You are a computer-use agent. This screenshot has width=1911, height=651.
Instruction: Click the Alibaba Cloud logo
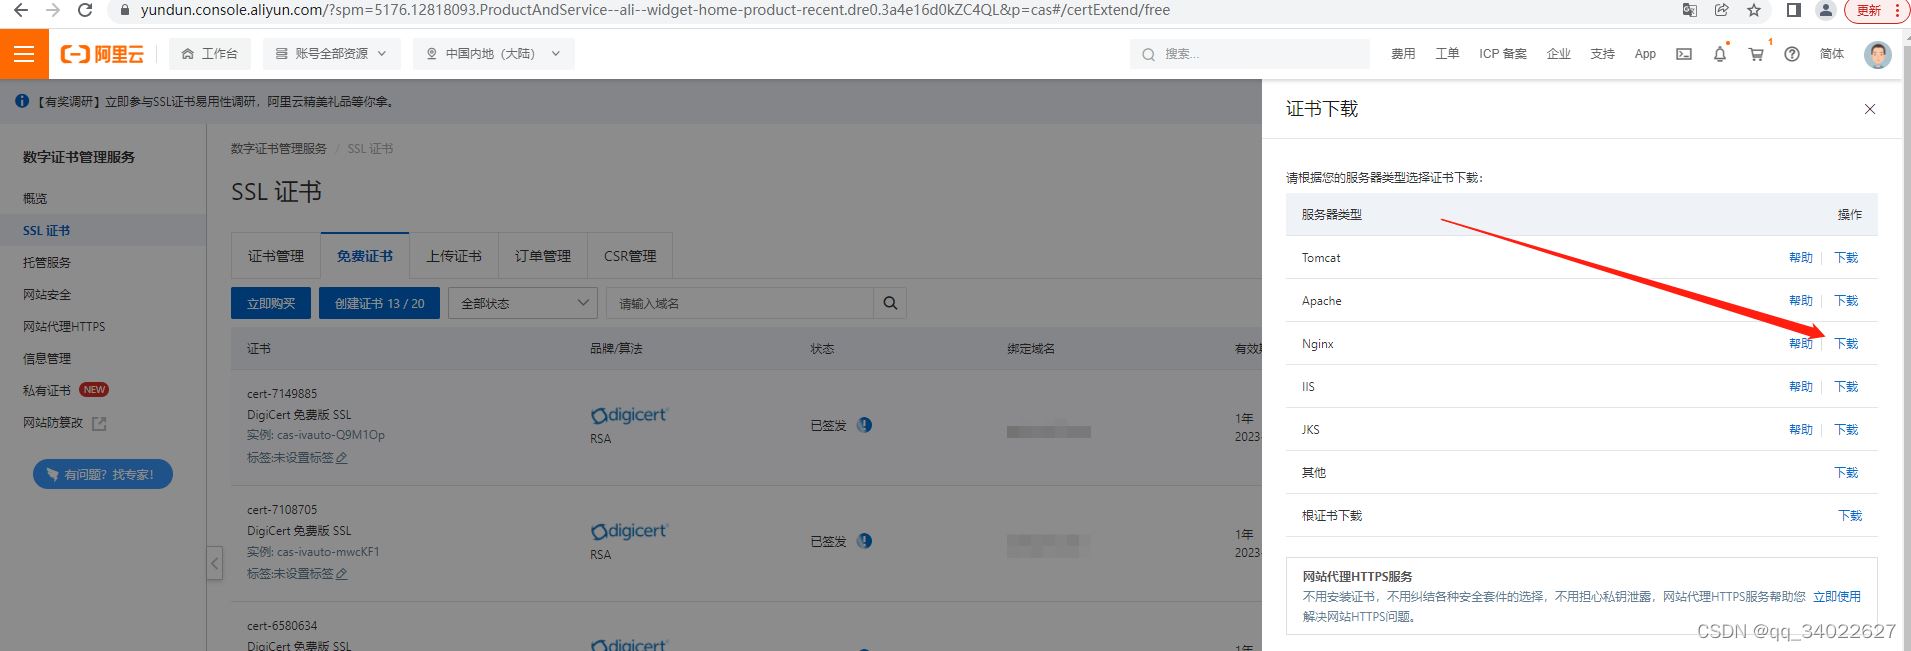102,54
